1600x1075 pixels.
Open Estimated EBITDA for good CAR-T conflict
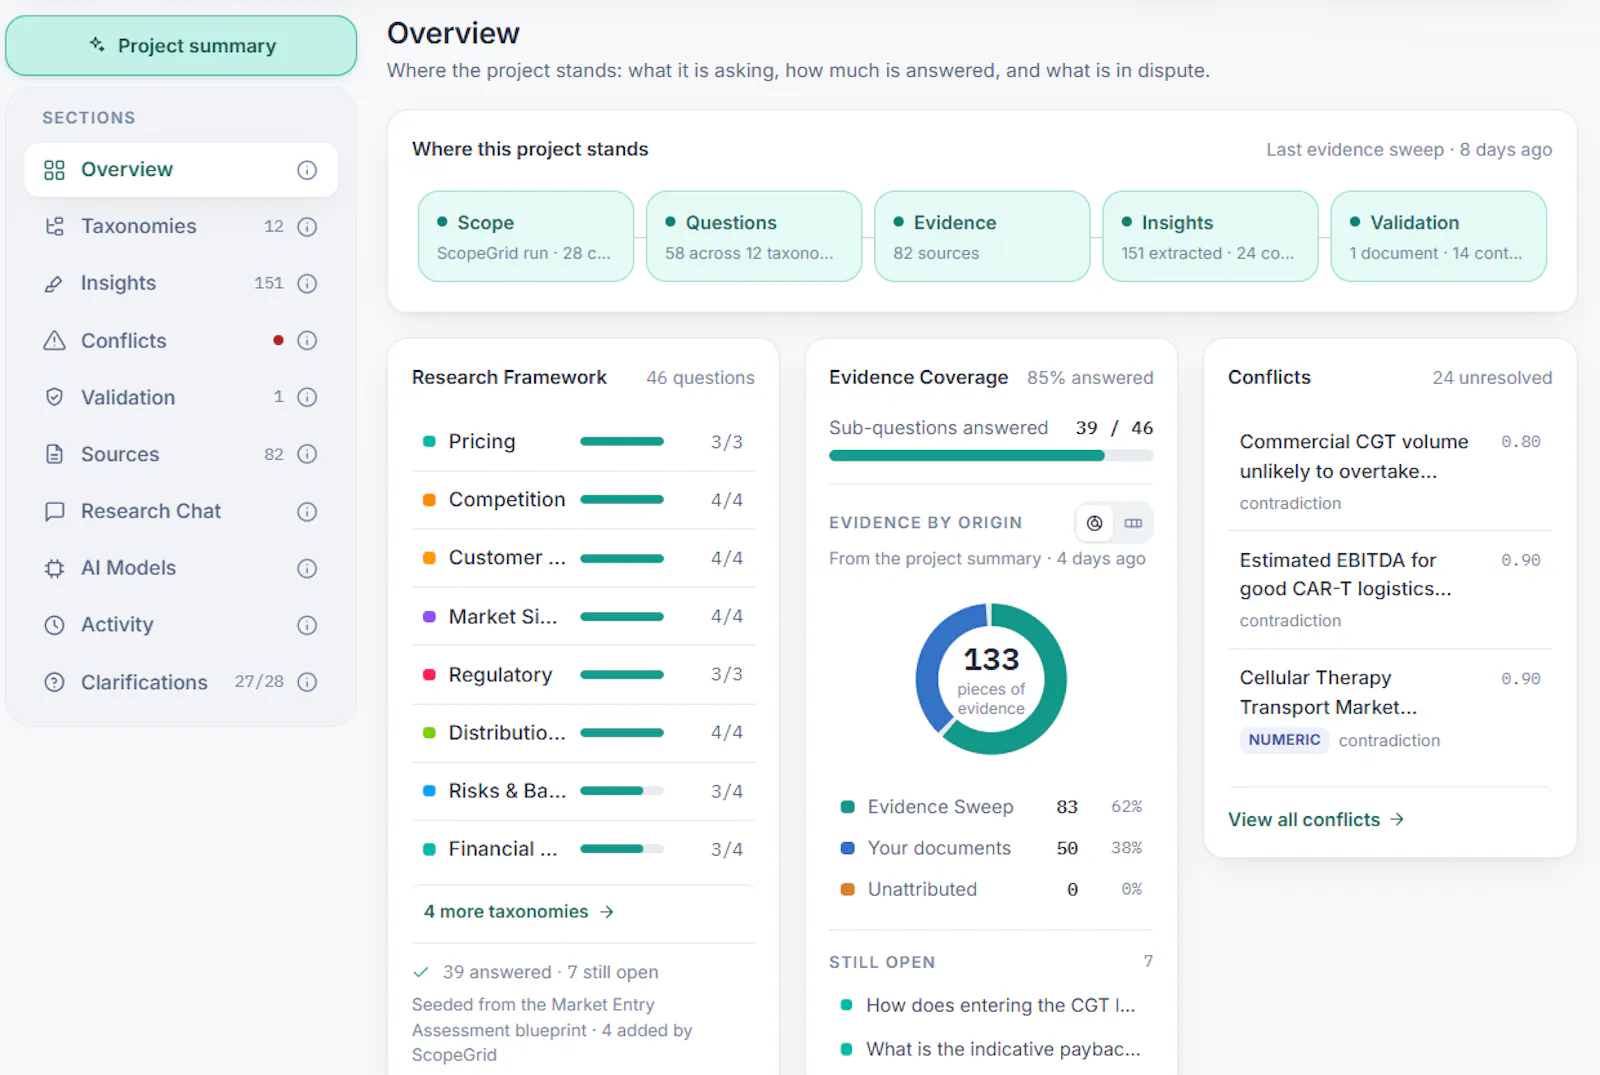(1390, 590)
